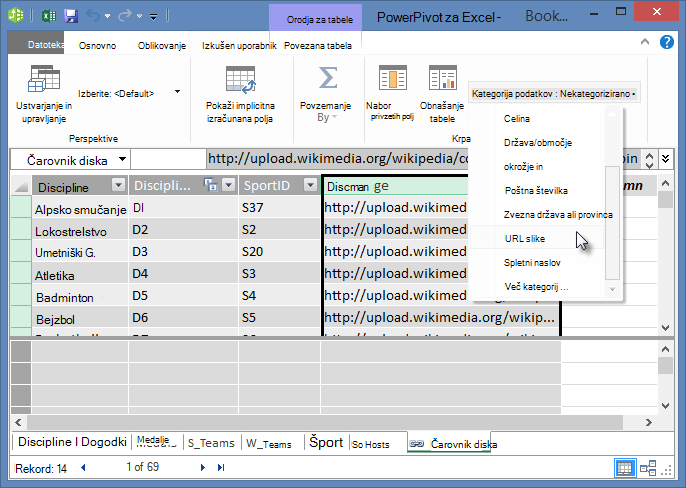Image resolution: width=686 pixels, height=488 pixels.
Task: Click the Alpsko smučanje cell
Action: coord(80,209)
